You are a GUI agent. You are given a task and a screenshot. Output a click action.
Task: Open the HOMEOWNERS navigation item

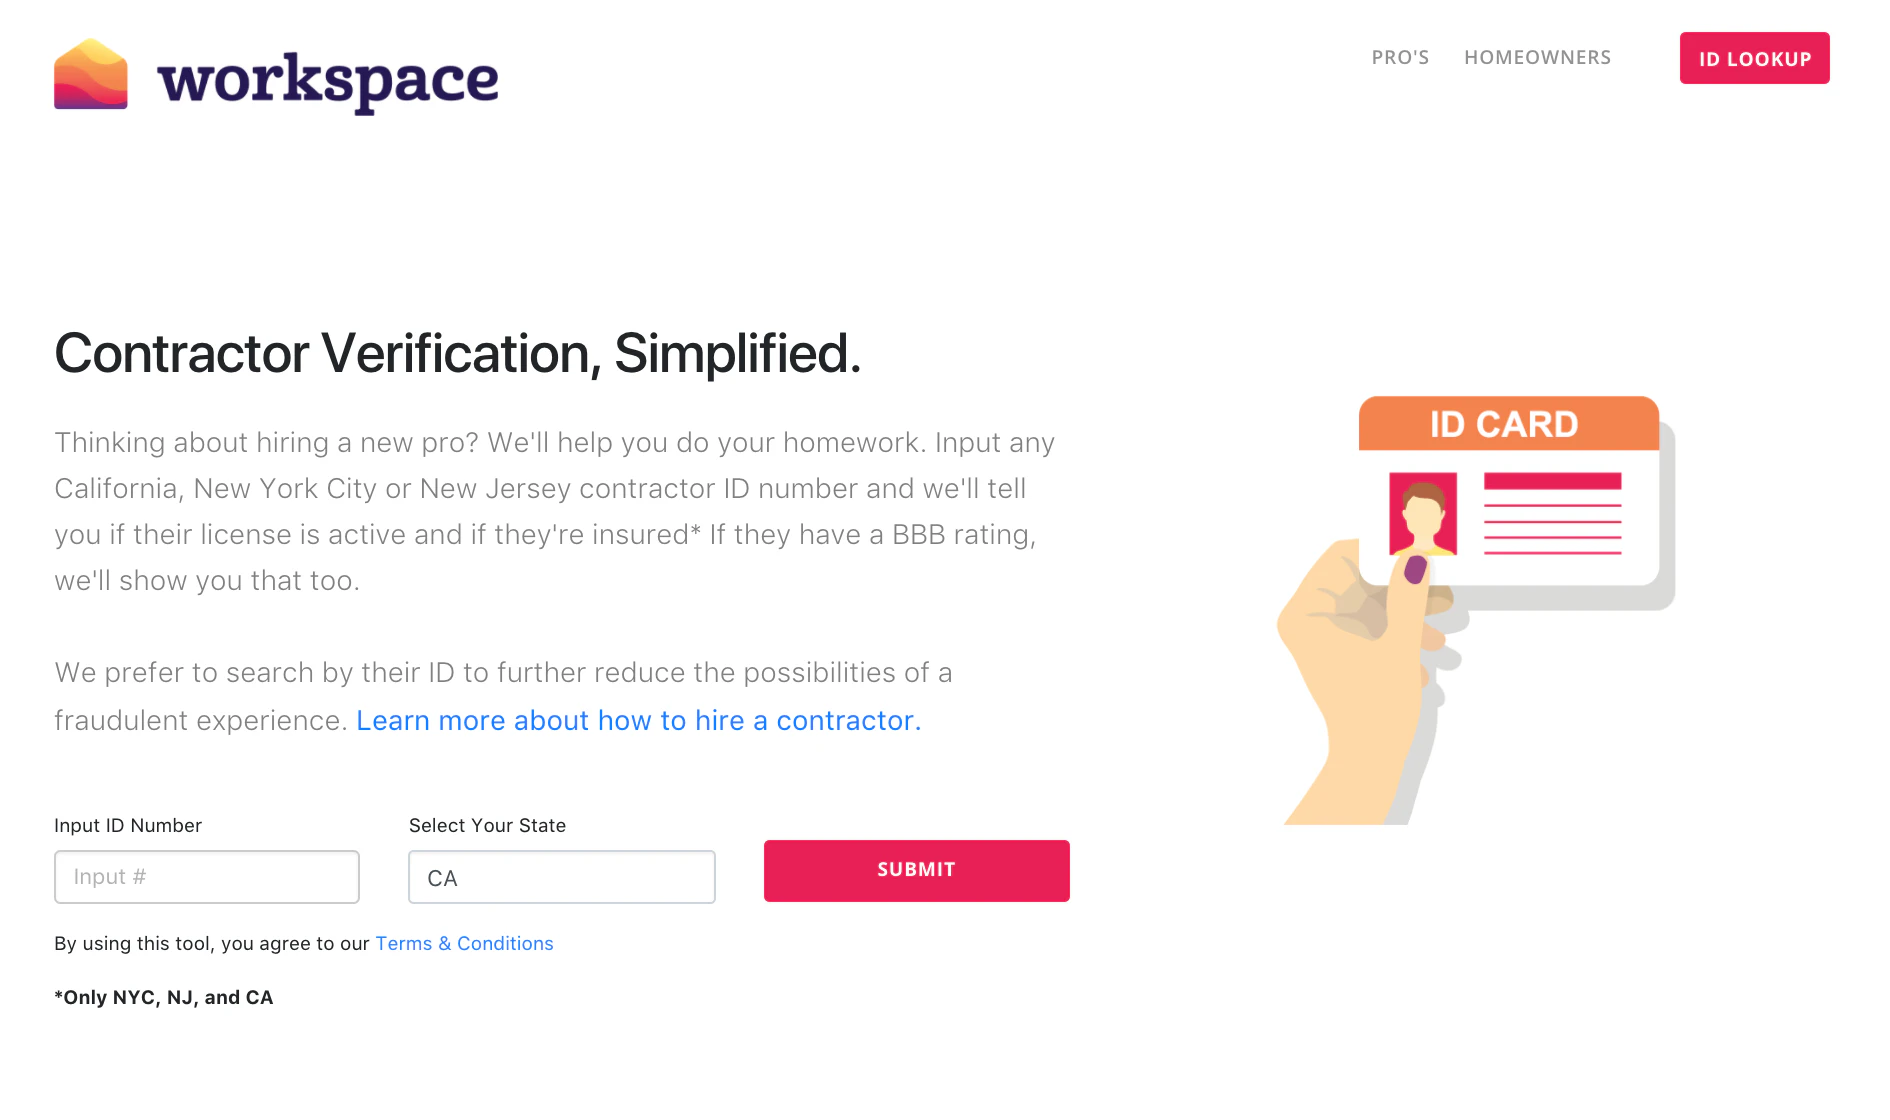pyautogui.click(x=1537, y=57)
